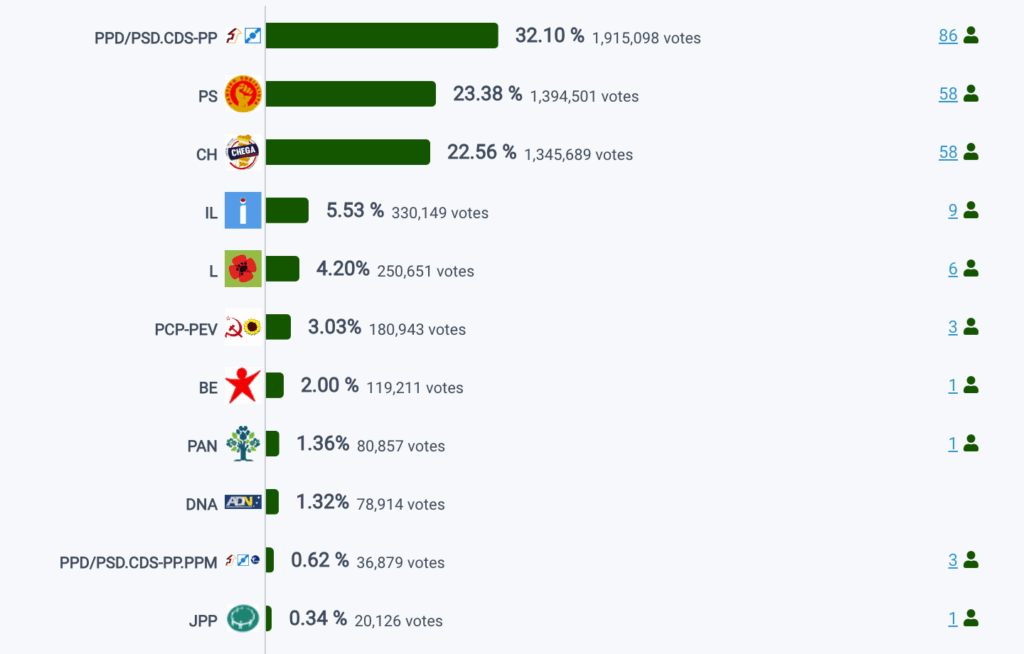This screenshot has height=654, width=1024.
Task: Click the PCP-PEV hammer and sickle logo
Action: [243, 327]
